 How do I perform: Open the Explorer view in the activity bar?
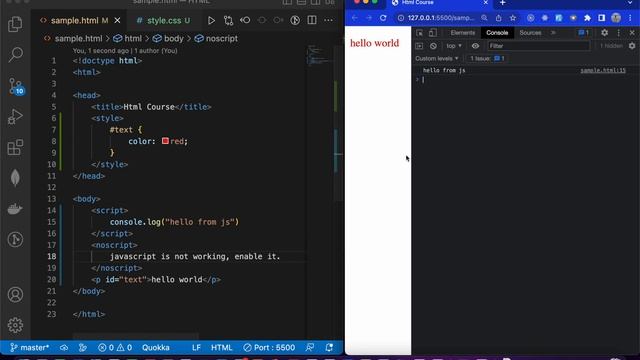coord(15,24)
